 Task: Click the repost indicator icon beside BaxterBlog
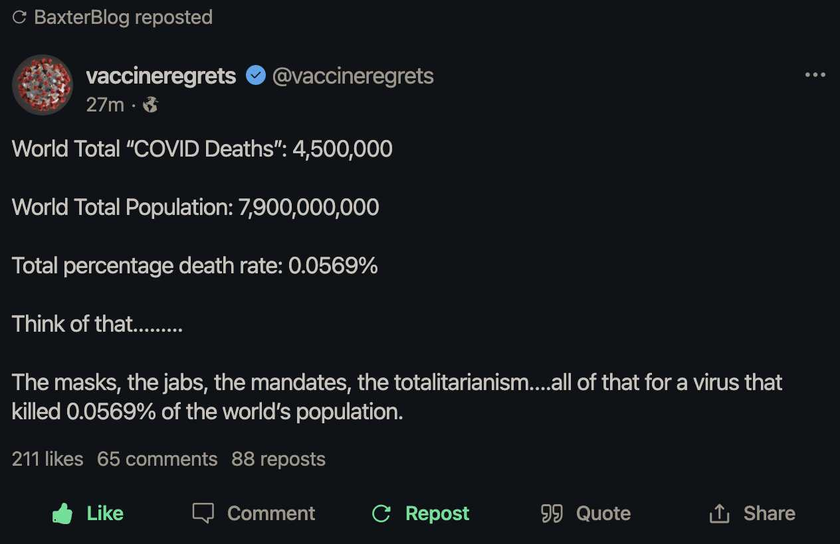pyautogui.click(x=19, y=17)
